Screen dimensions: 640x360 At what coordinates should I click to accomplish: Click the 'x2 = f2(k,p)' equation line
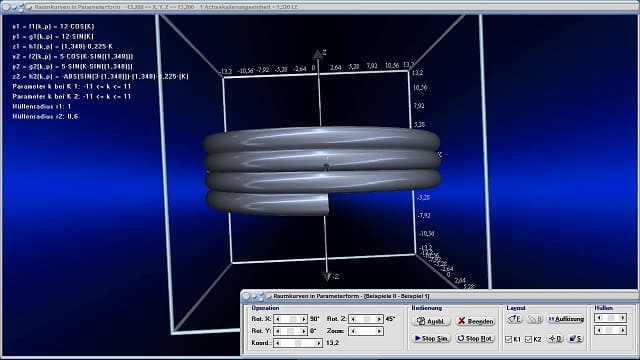[x=73, y=56]
